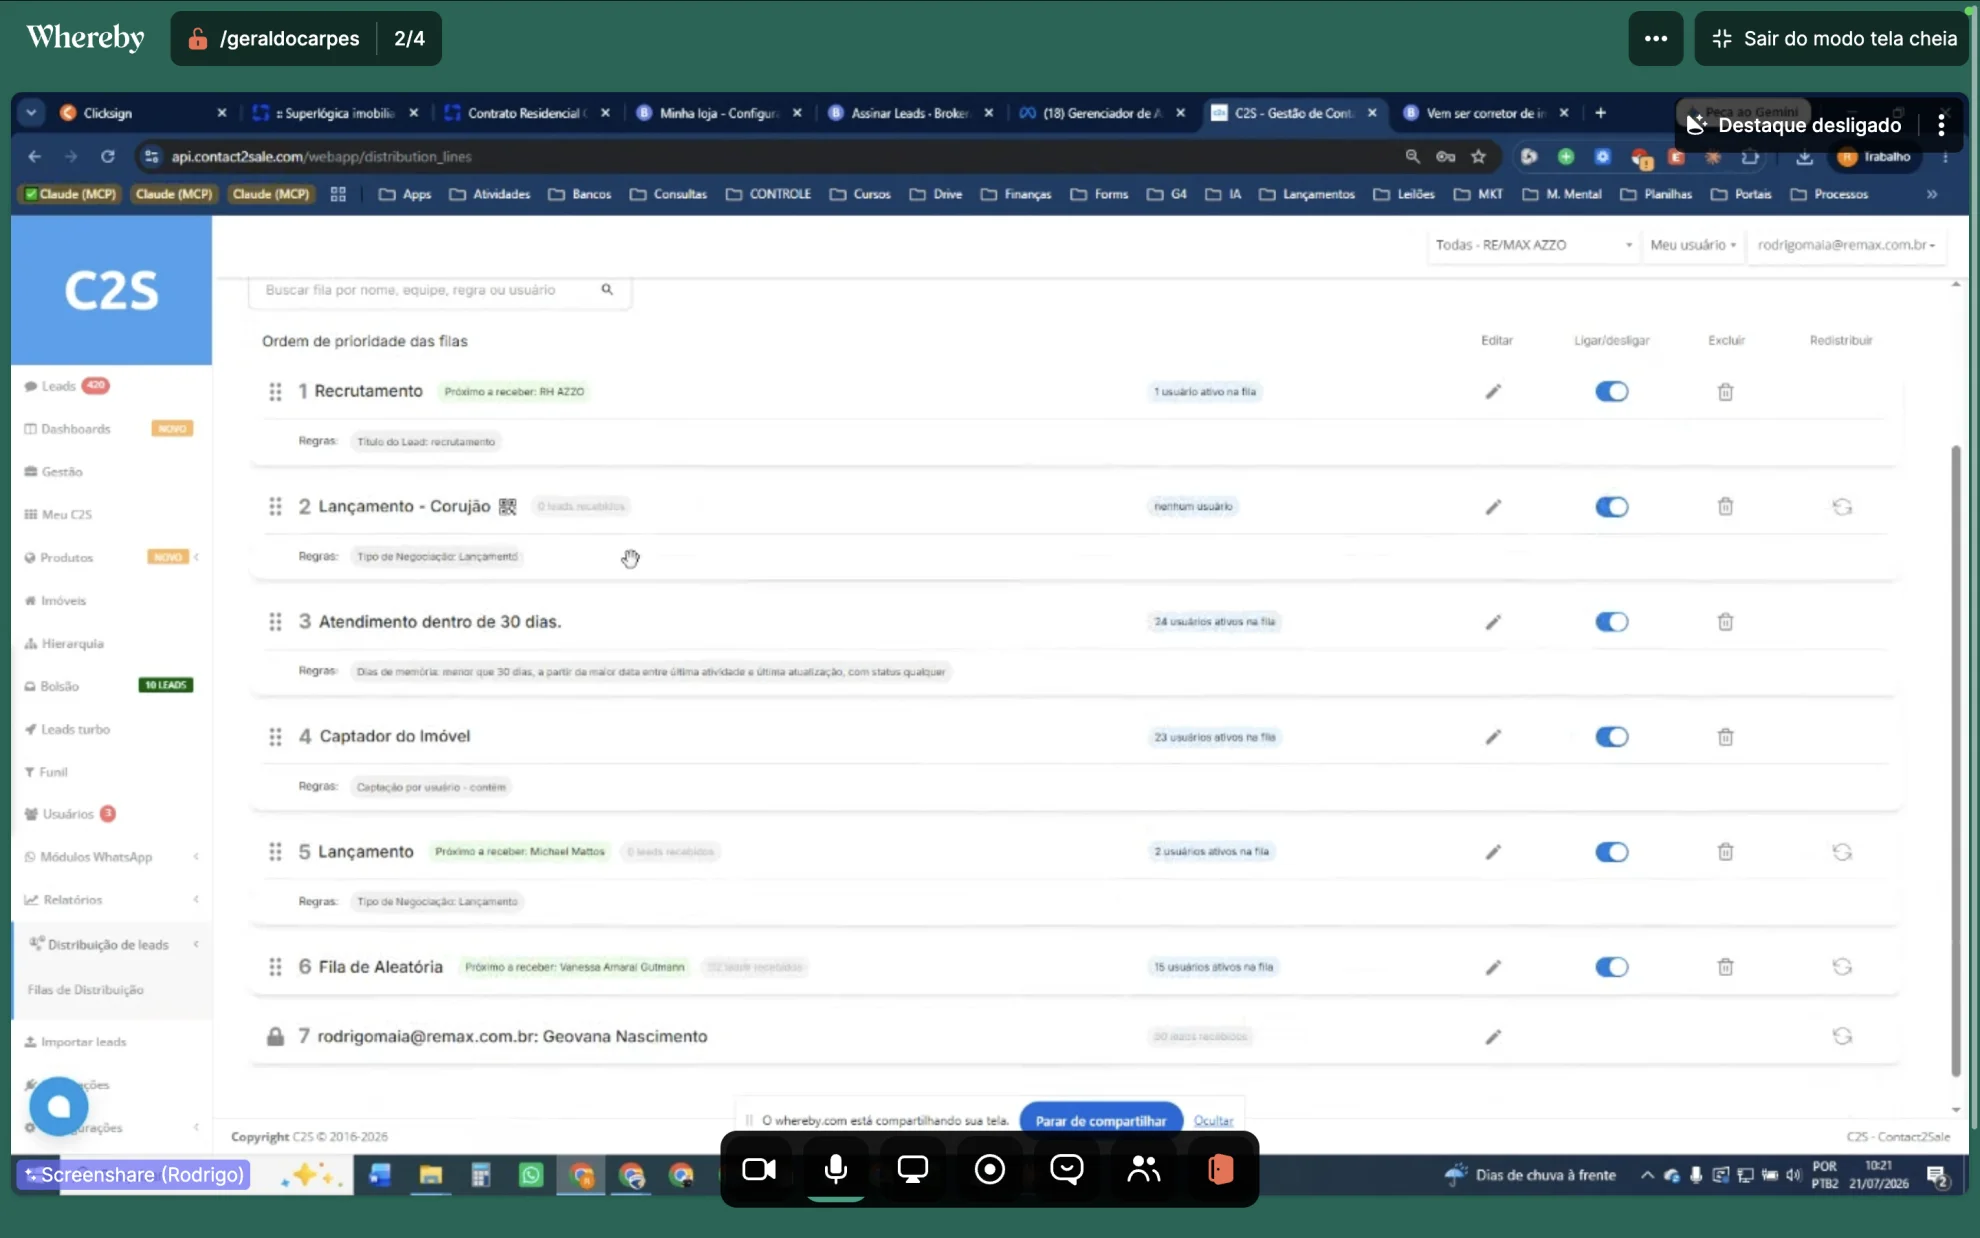Delete the Captador do Imóvel queue
Viewport: 1980px width, 1238px height.
pos(1726,737)
